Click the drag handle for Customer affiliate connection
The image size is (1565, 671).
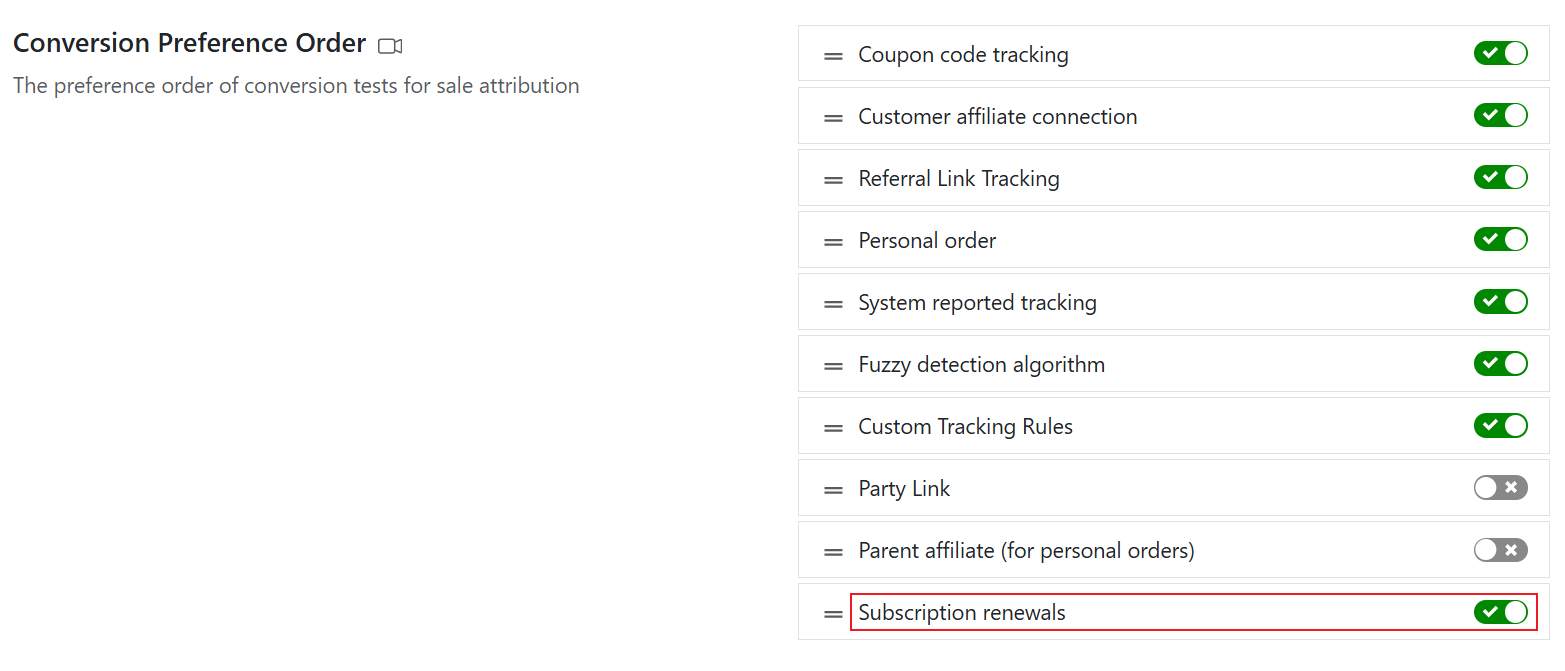click(833, 118)
